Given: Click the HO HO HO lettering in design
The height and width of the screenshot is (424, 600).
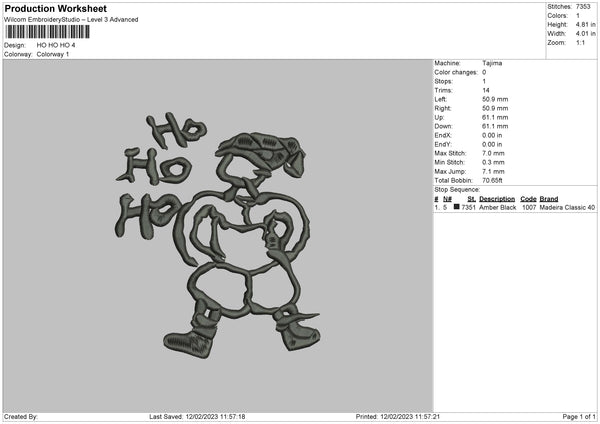Looking at the screenshot, I should point(160,175).
